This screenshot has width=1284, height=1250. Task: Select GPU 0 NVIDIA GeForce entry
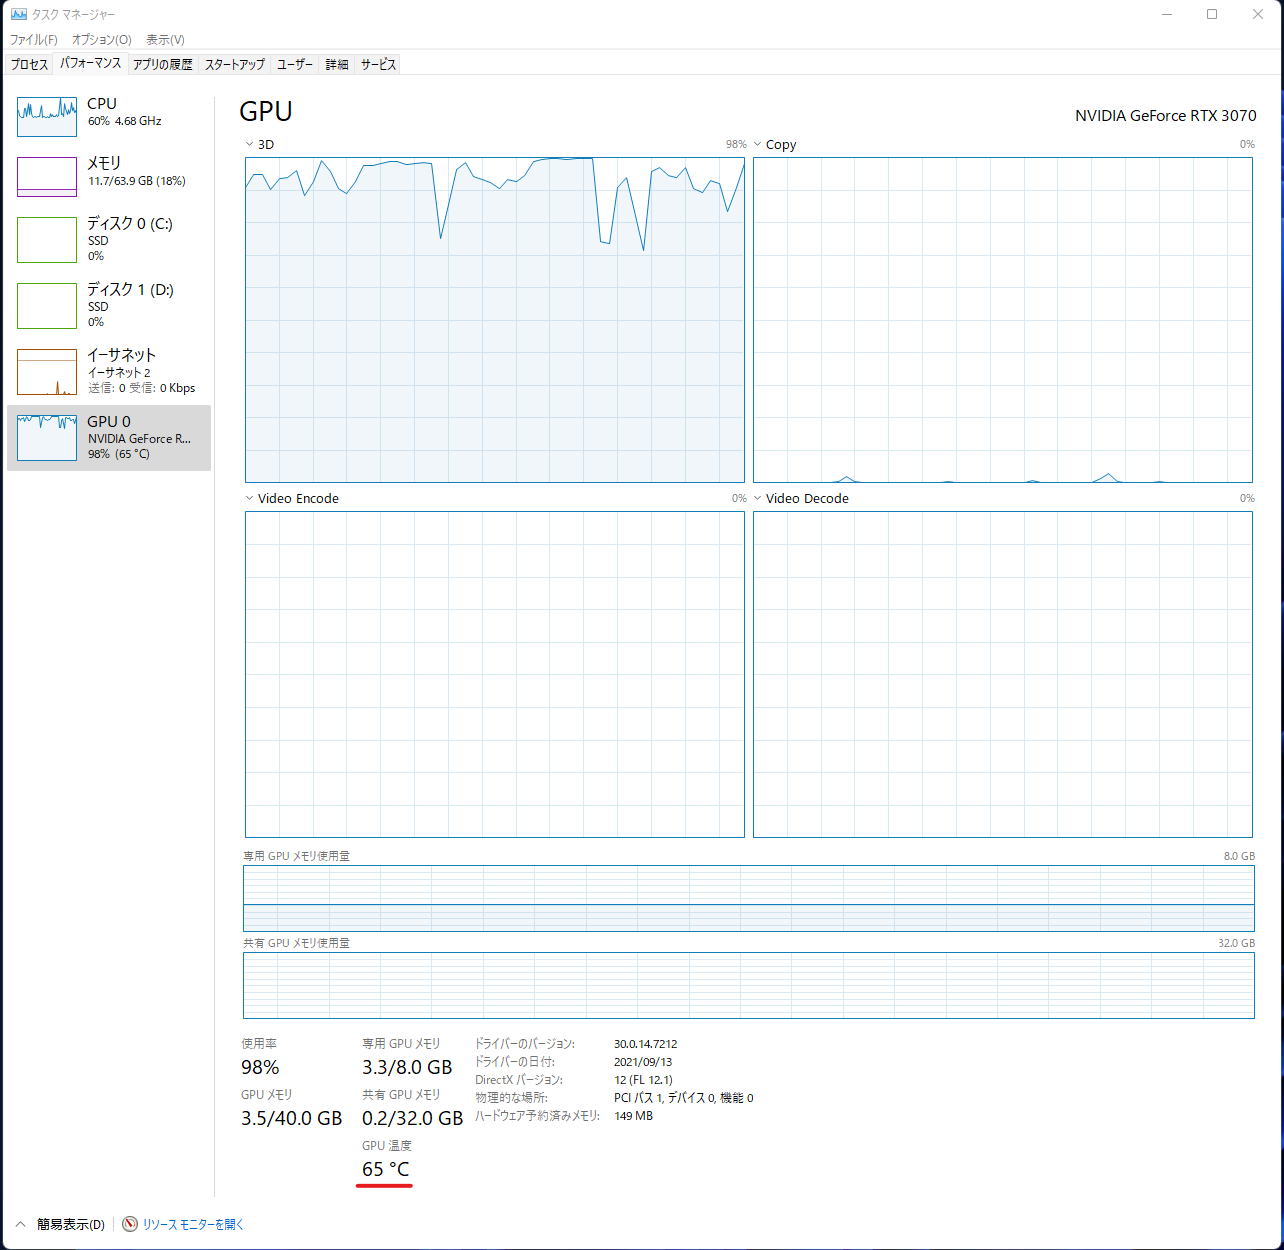109,438
